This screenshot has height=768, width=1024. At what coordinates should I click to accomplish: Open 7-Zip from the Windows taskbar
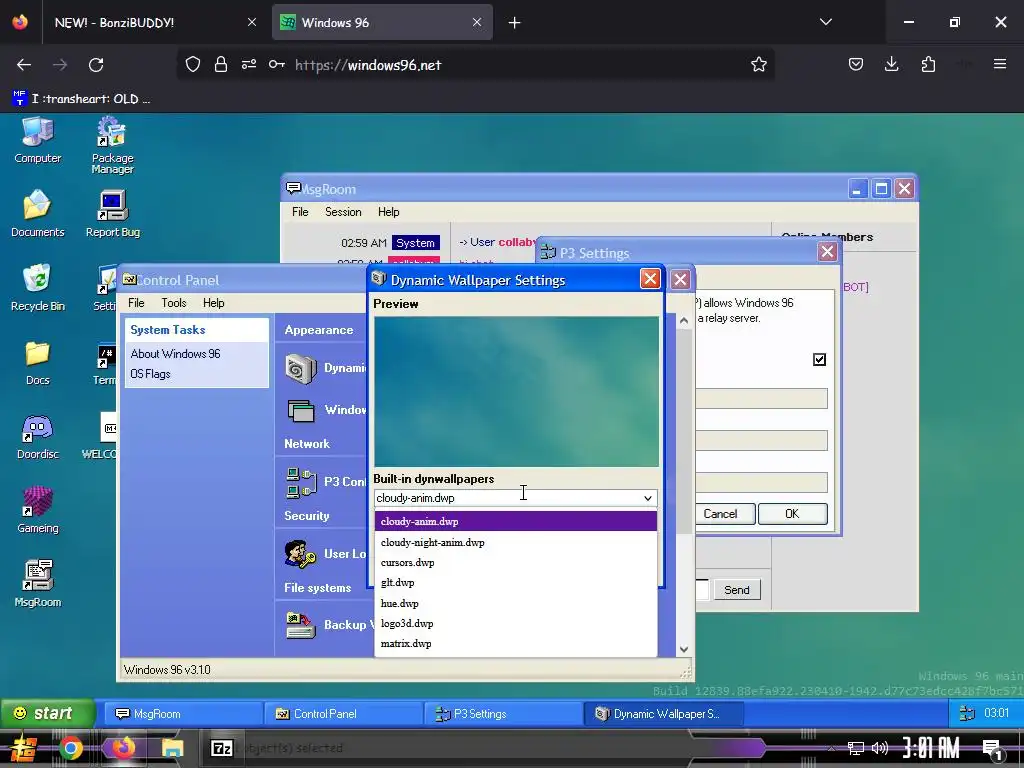click(222, 748)
